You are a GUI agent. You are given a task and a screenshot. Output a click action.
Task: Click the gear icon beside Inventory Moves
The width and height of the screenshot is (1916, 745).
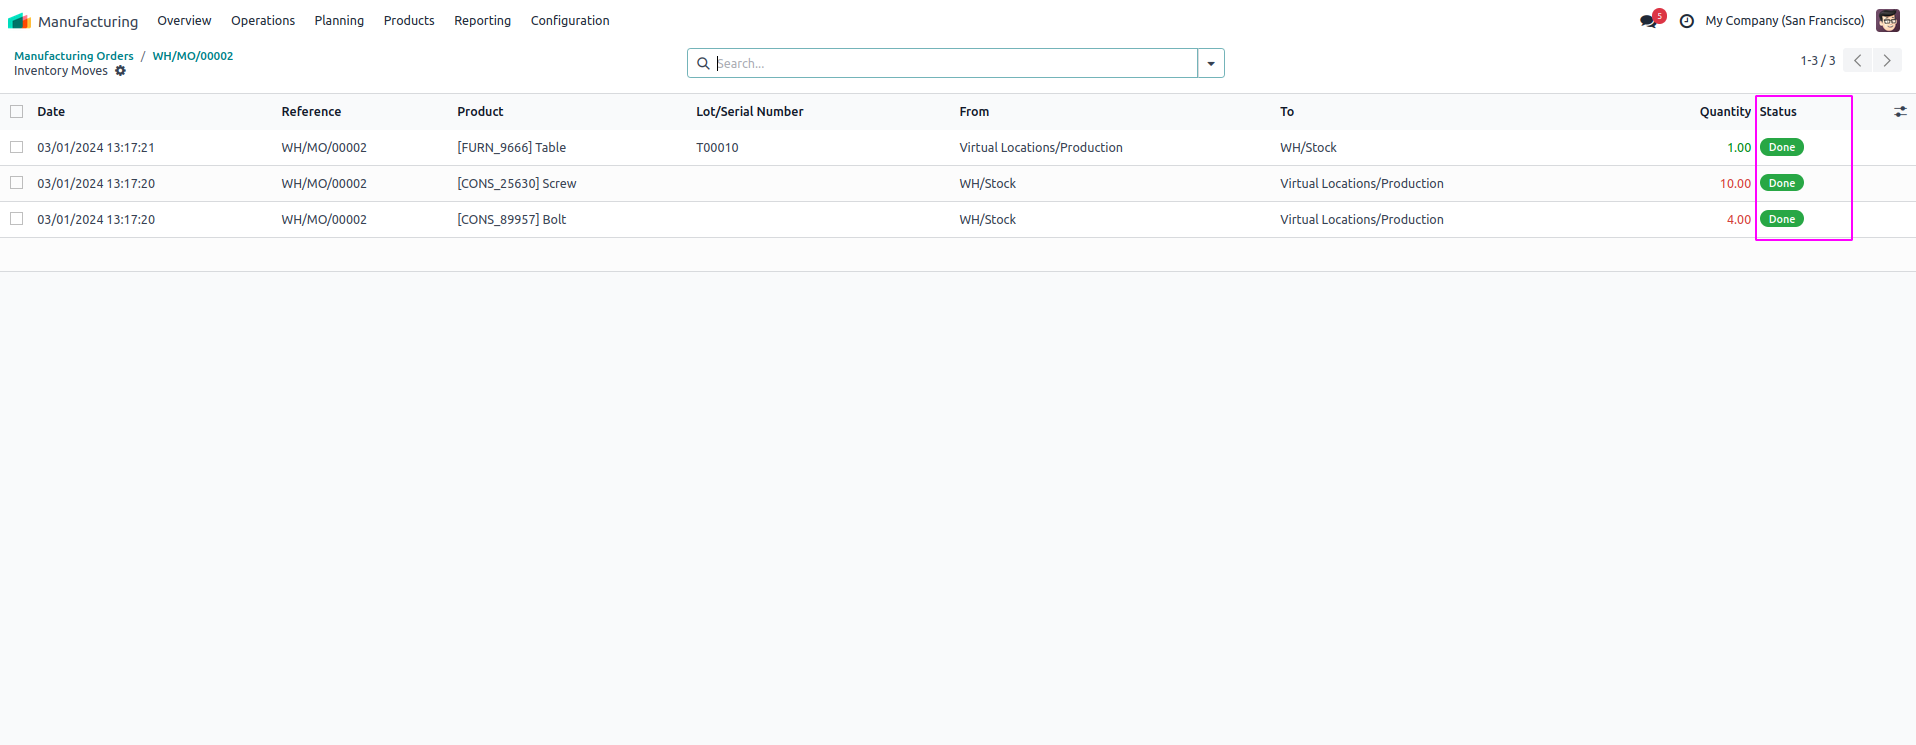[x=121, y=71]
